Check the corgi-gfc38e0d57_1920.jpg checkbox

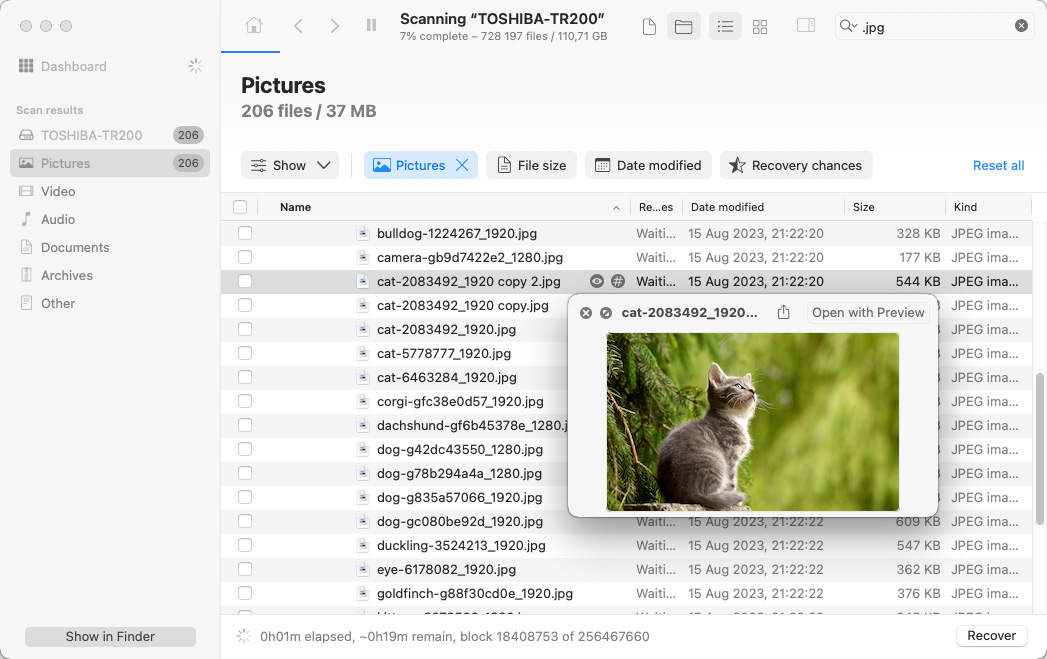[245, 401]
